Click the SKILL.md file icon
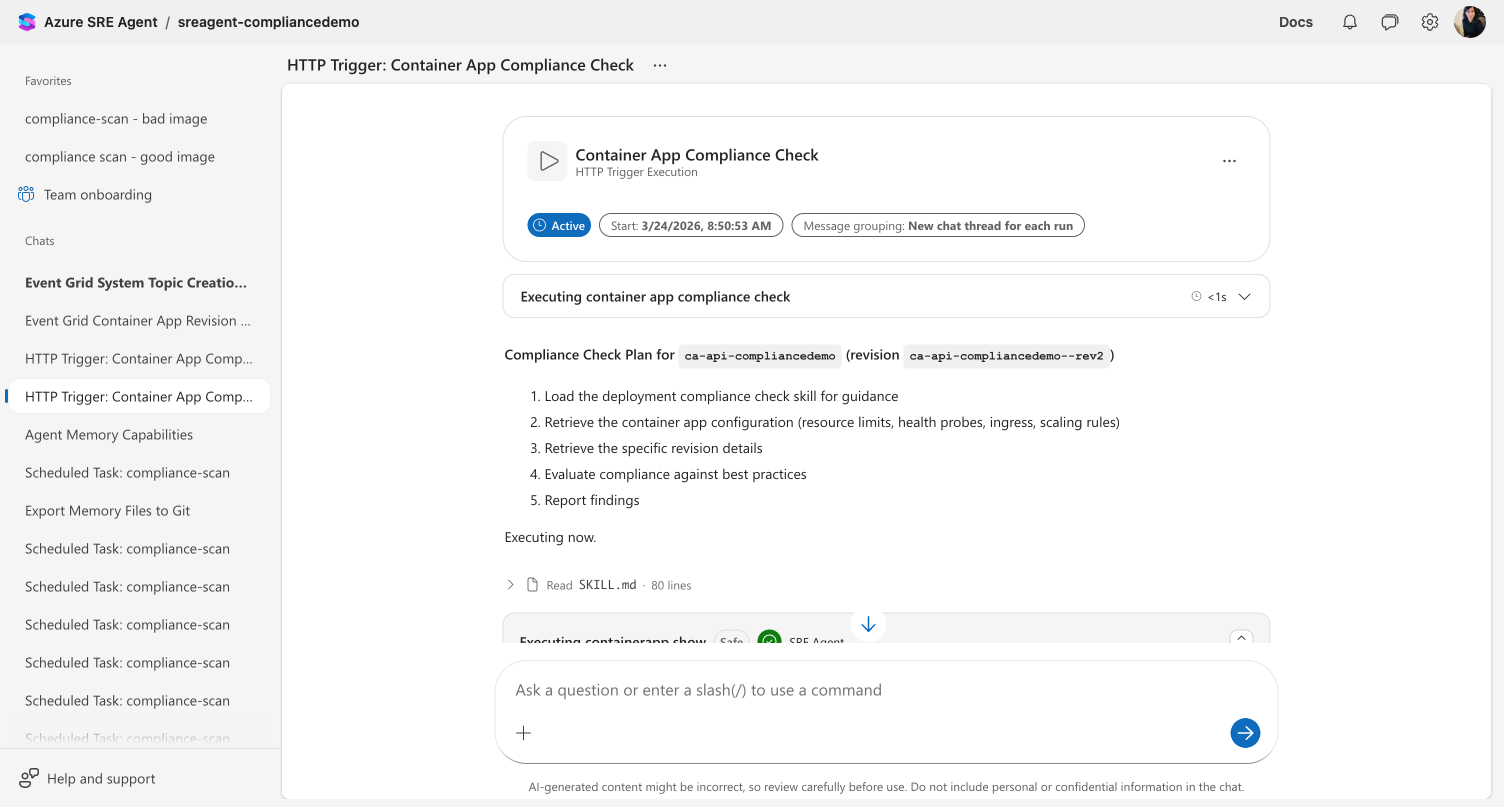Screen dimensions: 1504x807 coord(533,585)
